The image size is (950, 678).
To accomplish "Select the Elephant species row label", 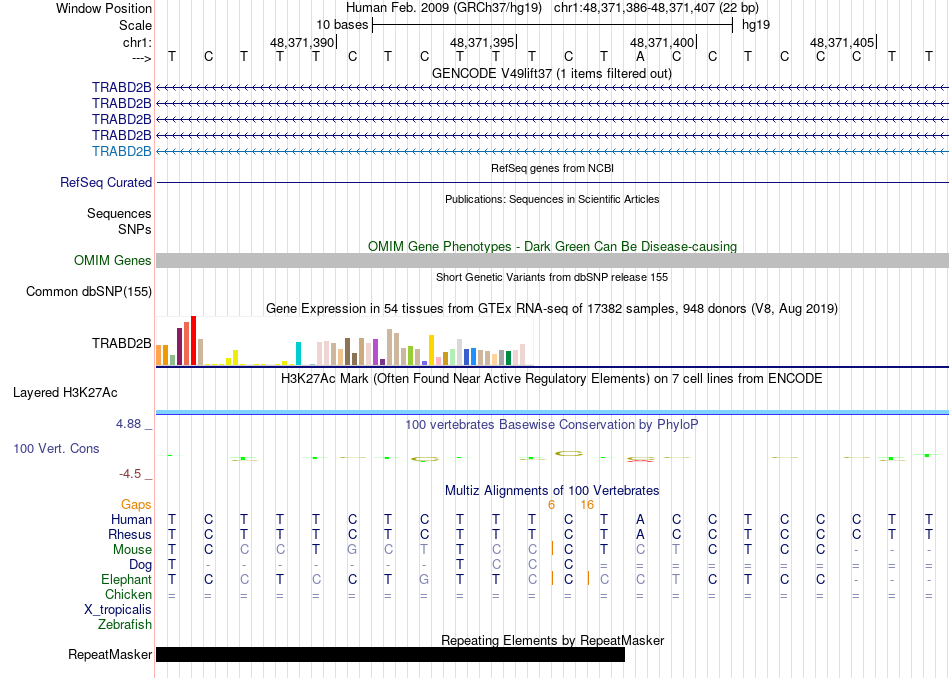I will click(x=126, y=580).
